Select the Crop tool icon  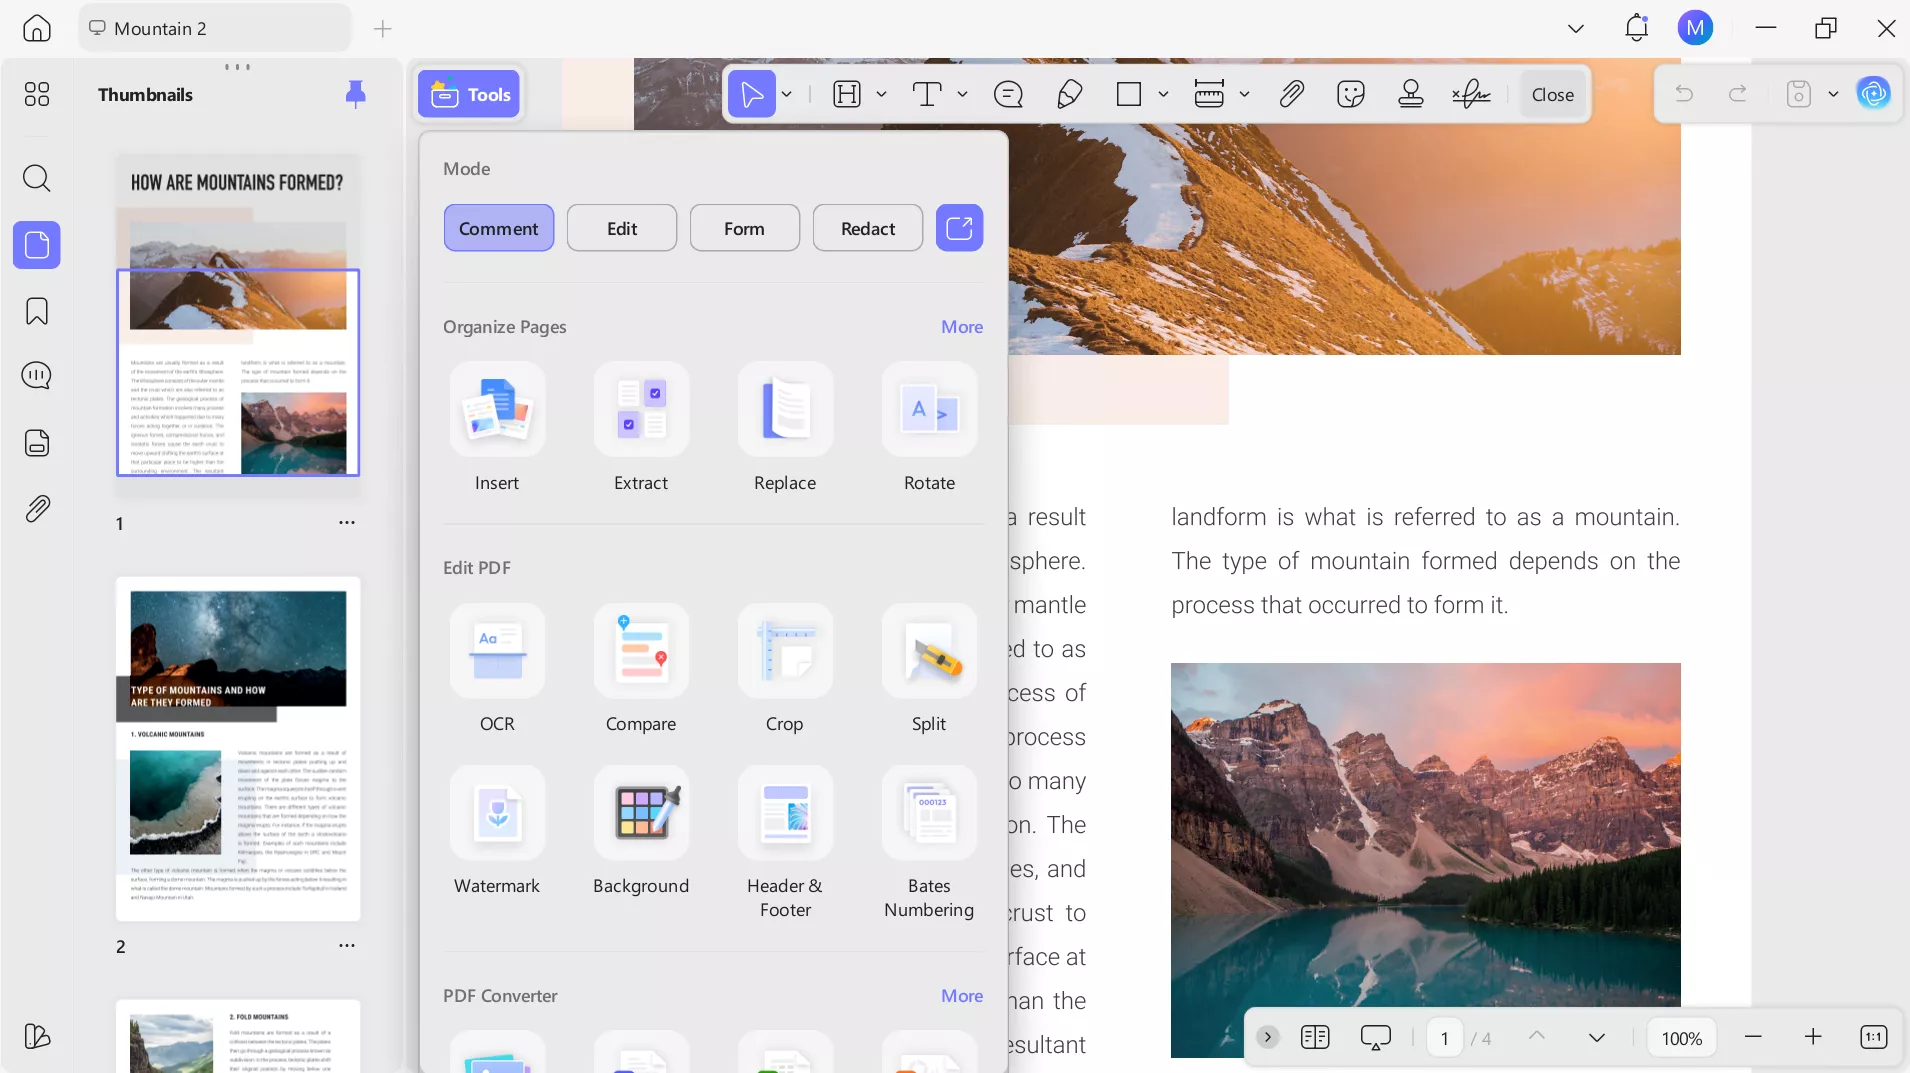pyautogui.click(x=785, y=652)
